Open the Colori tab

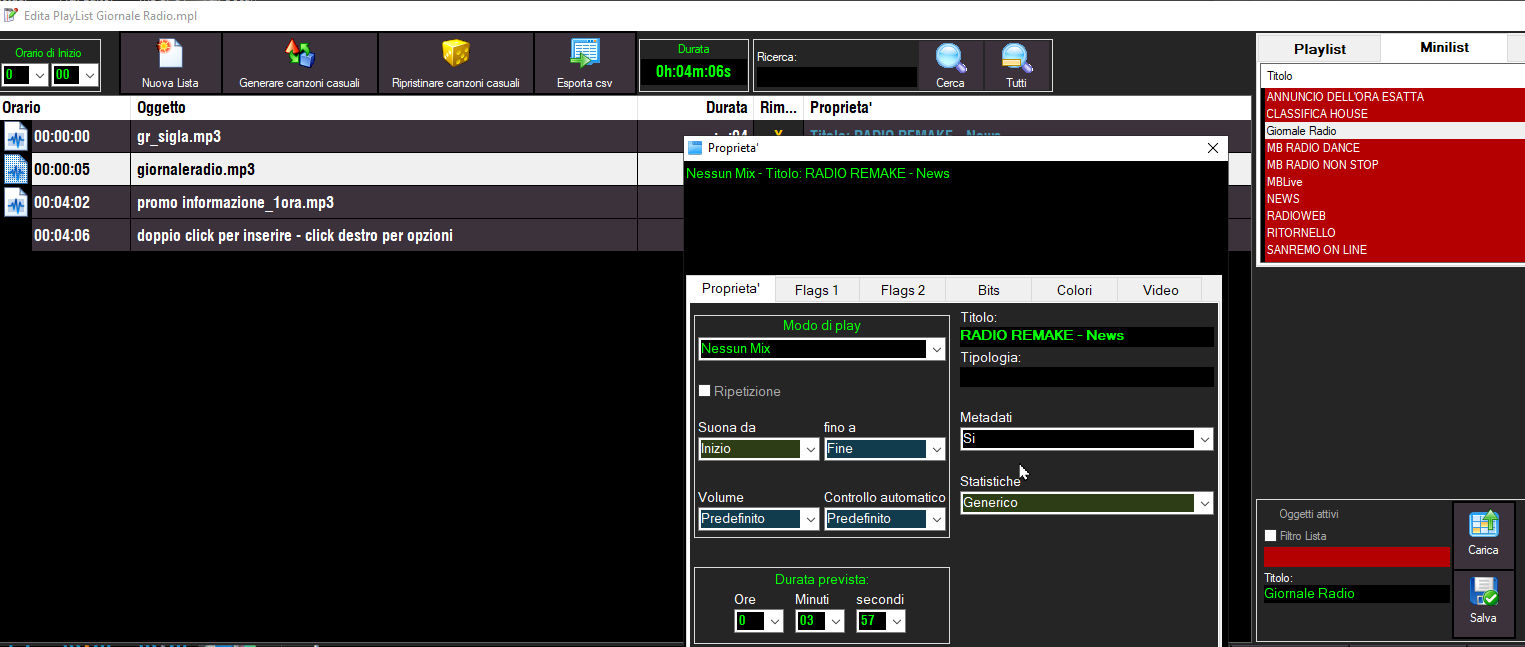coord(1074,290)
